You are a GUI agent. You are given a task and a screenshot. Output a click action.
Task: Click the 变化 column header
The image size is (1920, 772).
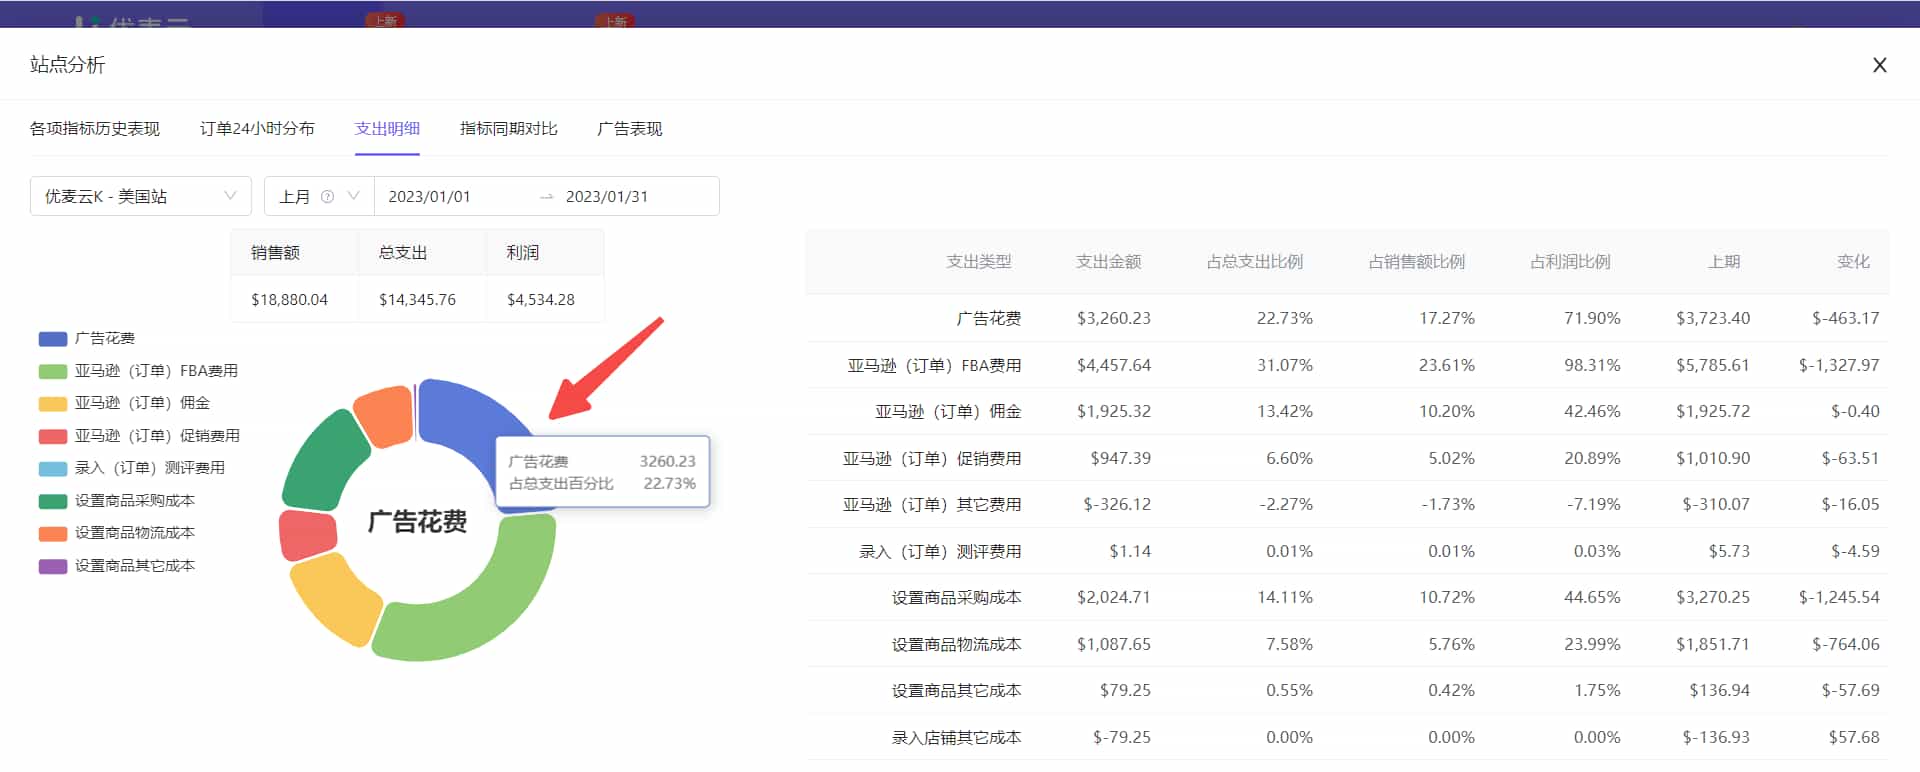pos(1853,262)
